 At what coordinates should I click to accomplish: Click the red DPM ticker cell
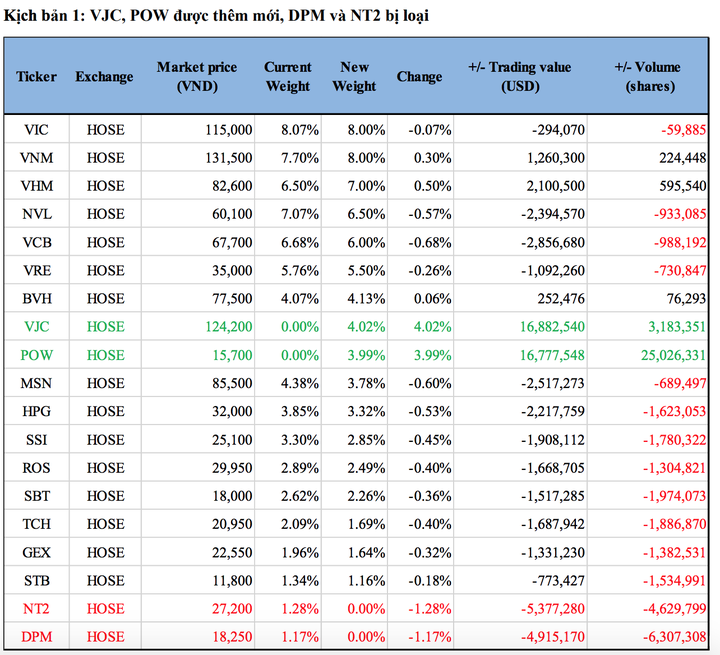tap(36, 636)
